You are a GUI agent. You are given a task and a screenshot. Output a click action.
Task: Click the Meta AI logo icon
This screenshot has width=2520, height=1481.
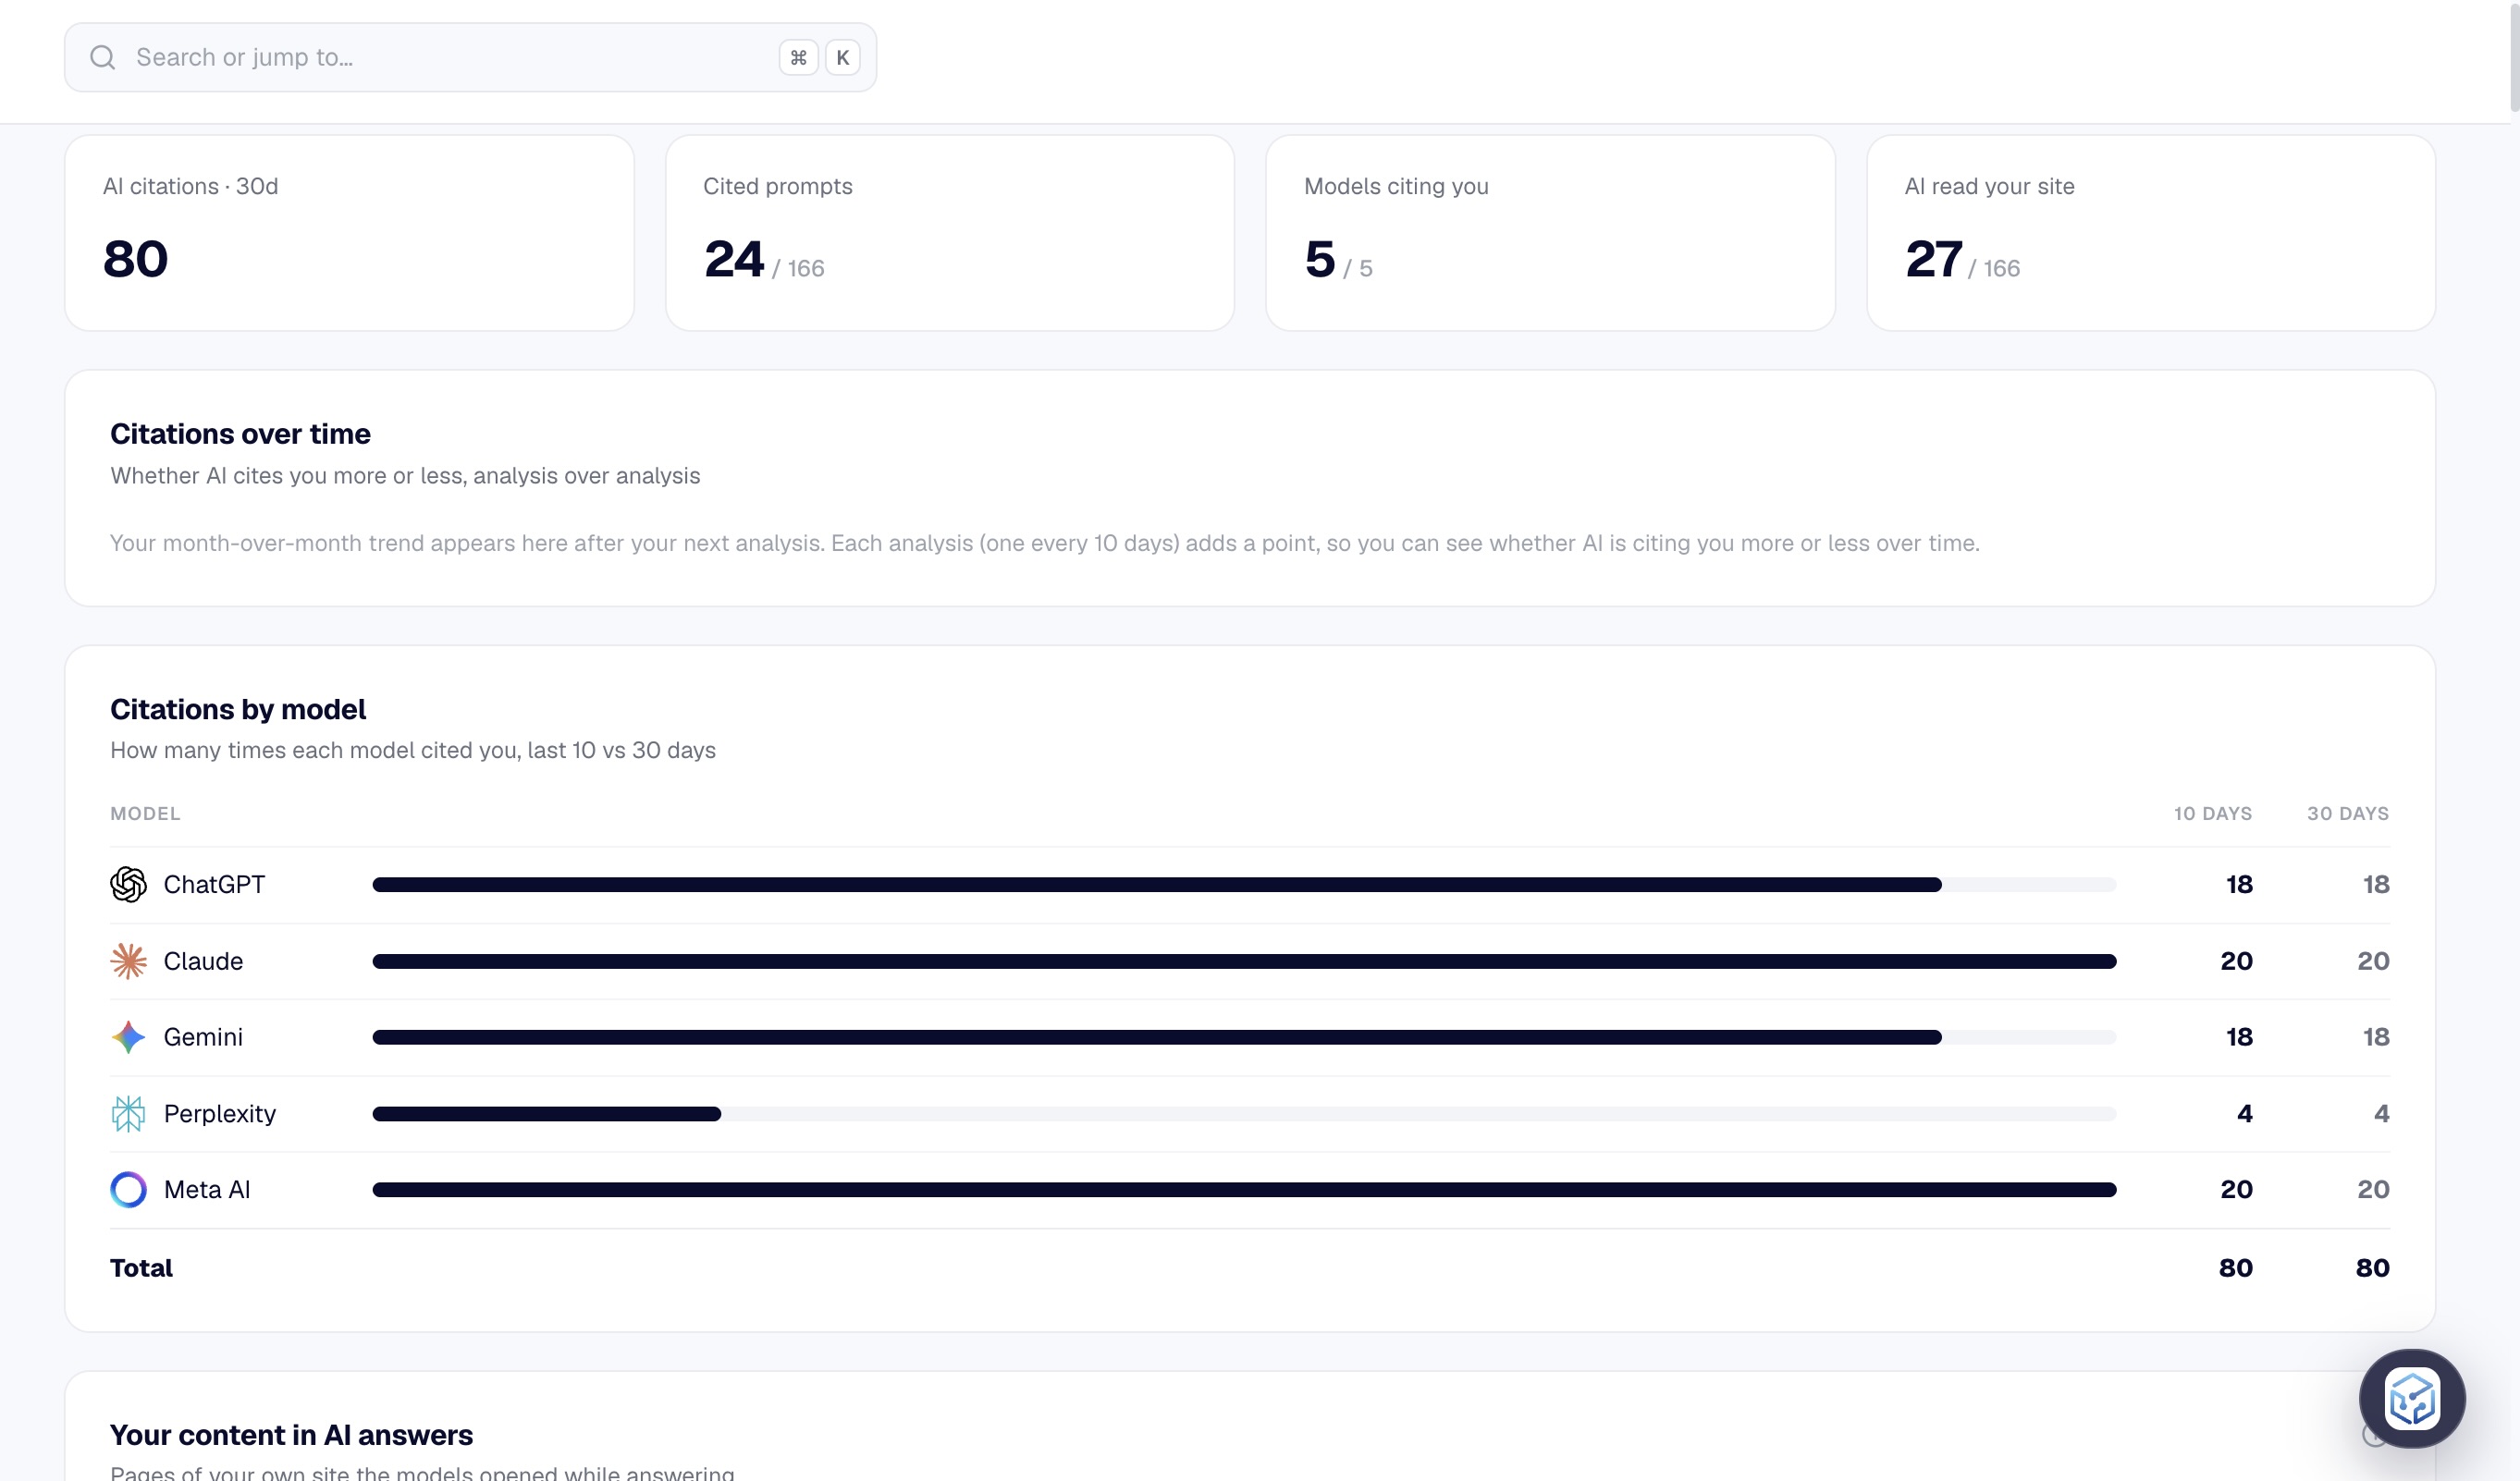coord(128,1189)
